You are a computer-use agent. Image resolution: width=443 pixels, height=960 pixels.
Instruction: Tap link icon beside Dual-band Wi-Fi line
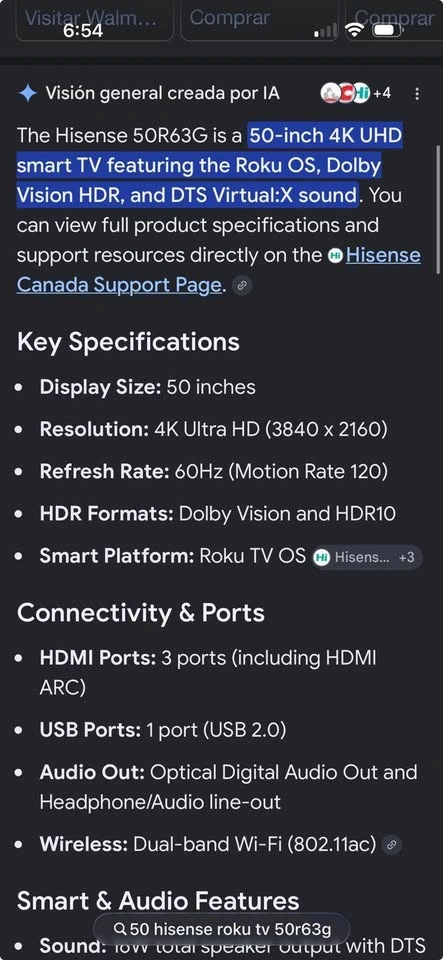(392, 845)
